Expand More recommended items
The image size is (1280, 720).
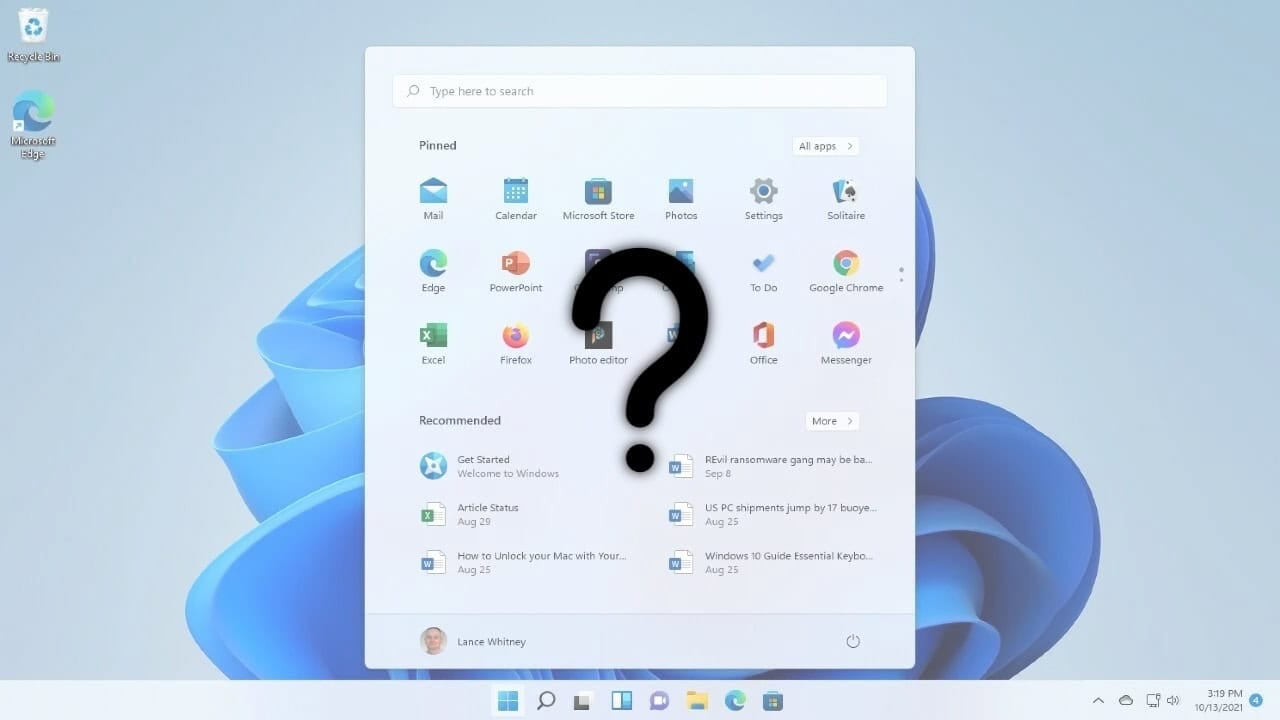[x=832, y=421]
